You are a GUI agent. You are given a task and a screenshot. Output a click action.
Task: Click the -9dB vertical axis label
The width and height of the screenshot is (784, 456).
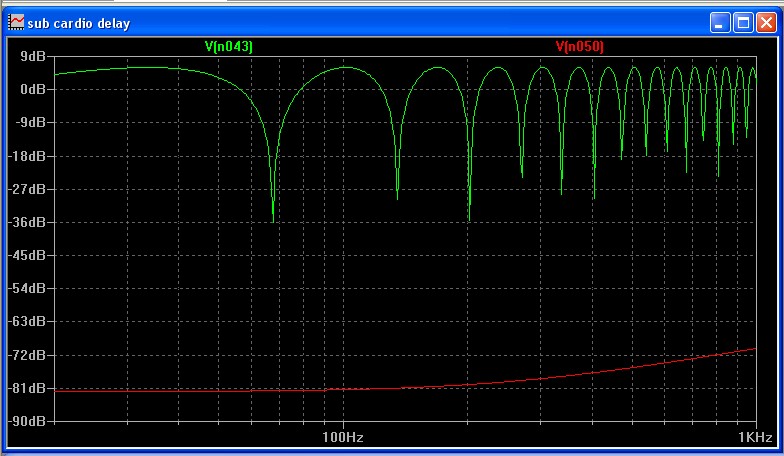[x=30, y=122]
